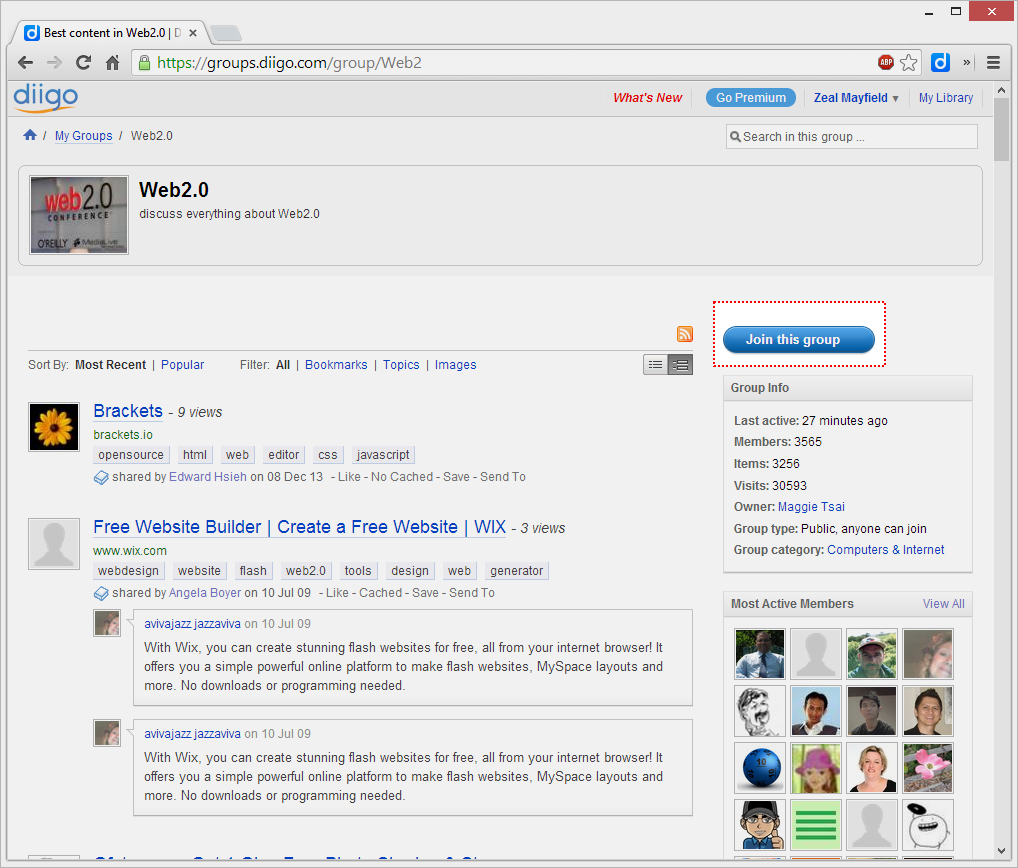Screen dimensions: 1018x868
Task: Open the Brackets bookmark title
Action: [128, 411]
